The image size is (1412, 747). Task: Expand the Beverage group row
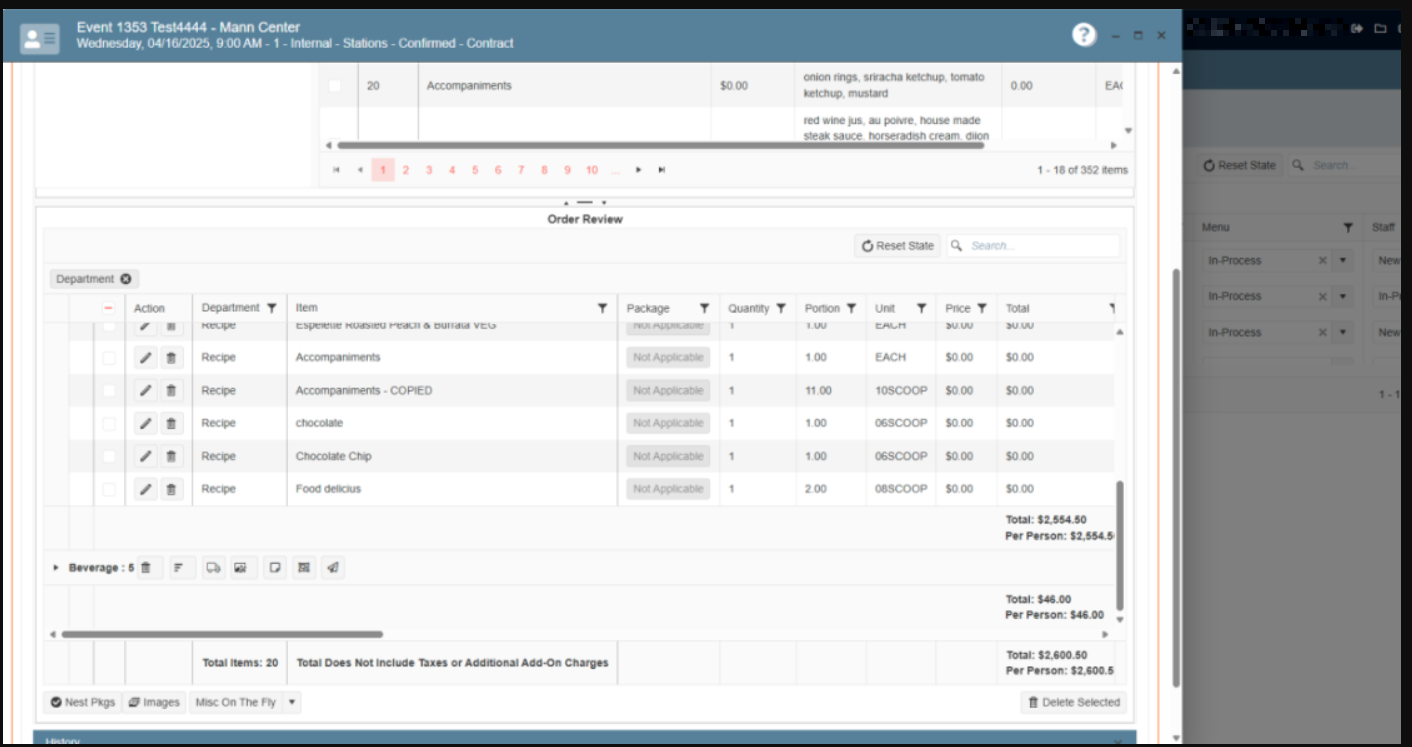56,568
